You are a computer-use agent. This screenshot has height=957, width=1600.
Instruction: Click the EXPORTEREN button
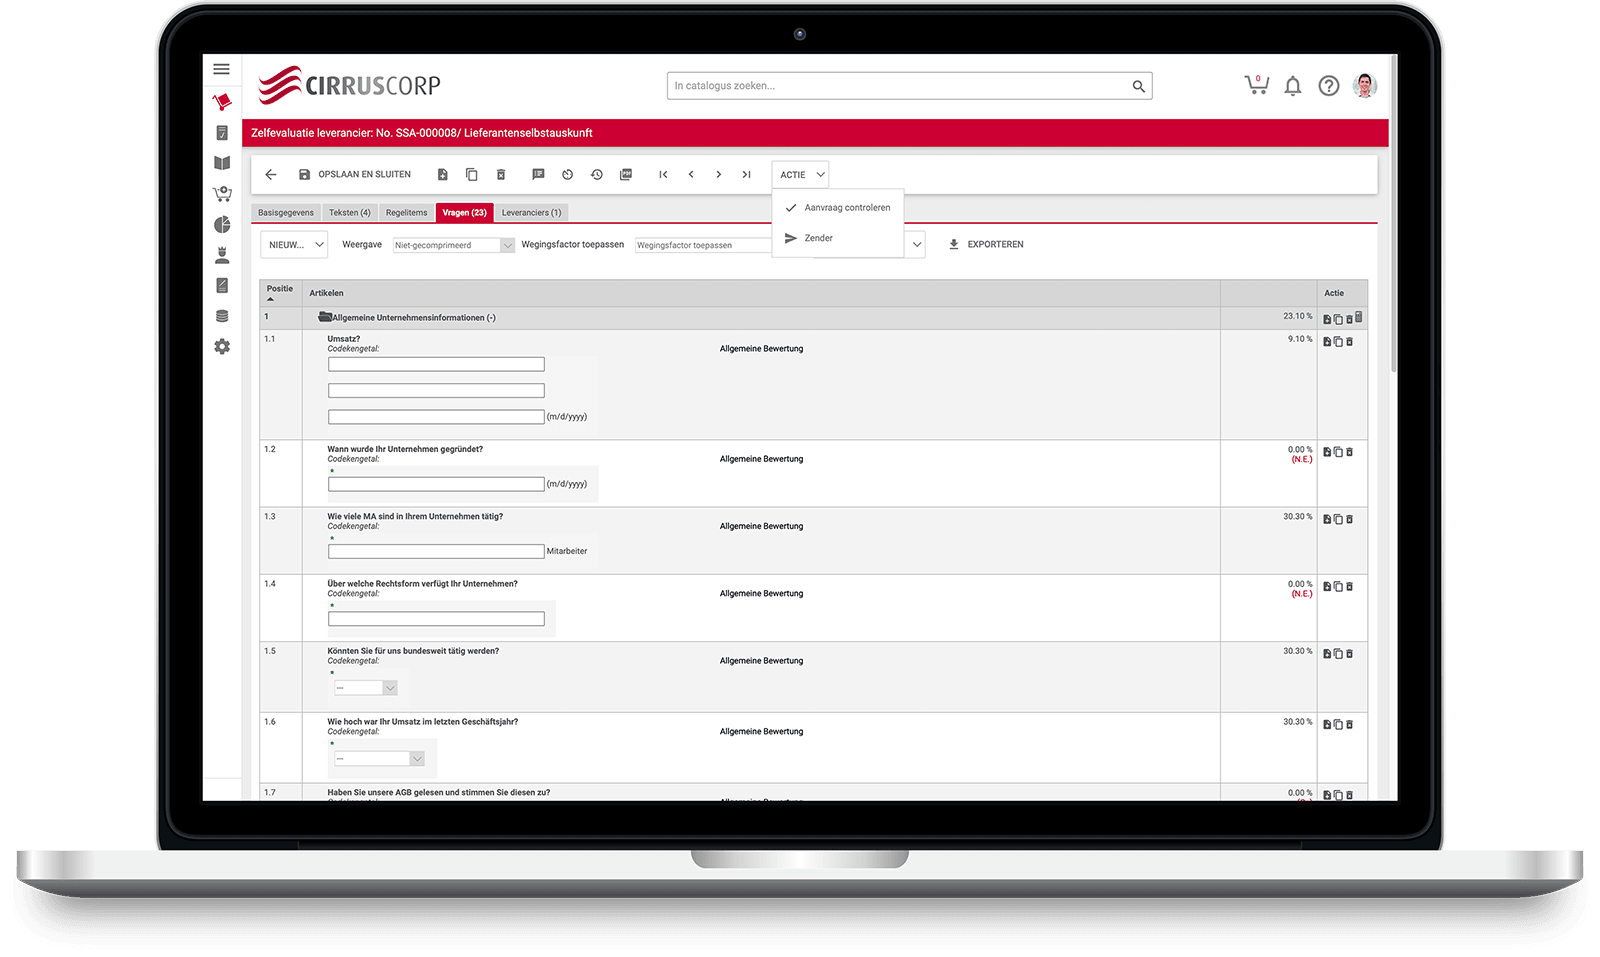tap(985, 245)
